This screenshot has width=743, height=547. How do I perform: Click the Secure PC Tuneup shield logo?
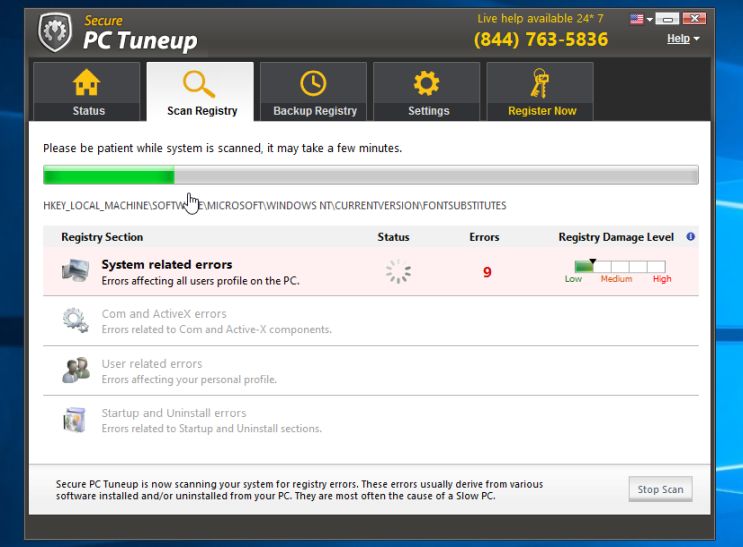(55, 32)
